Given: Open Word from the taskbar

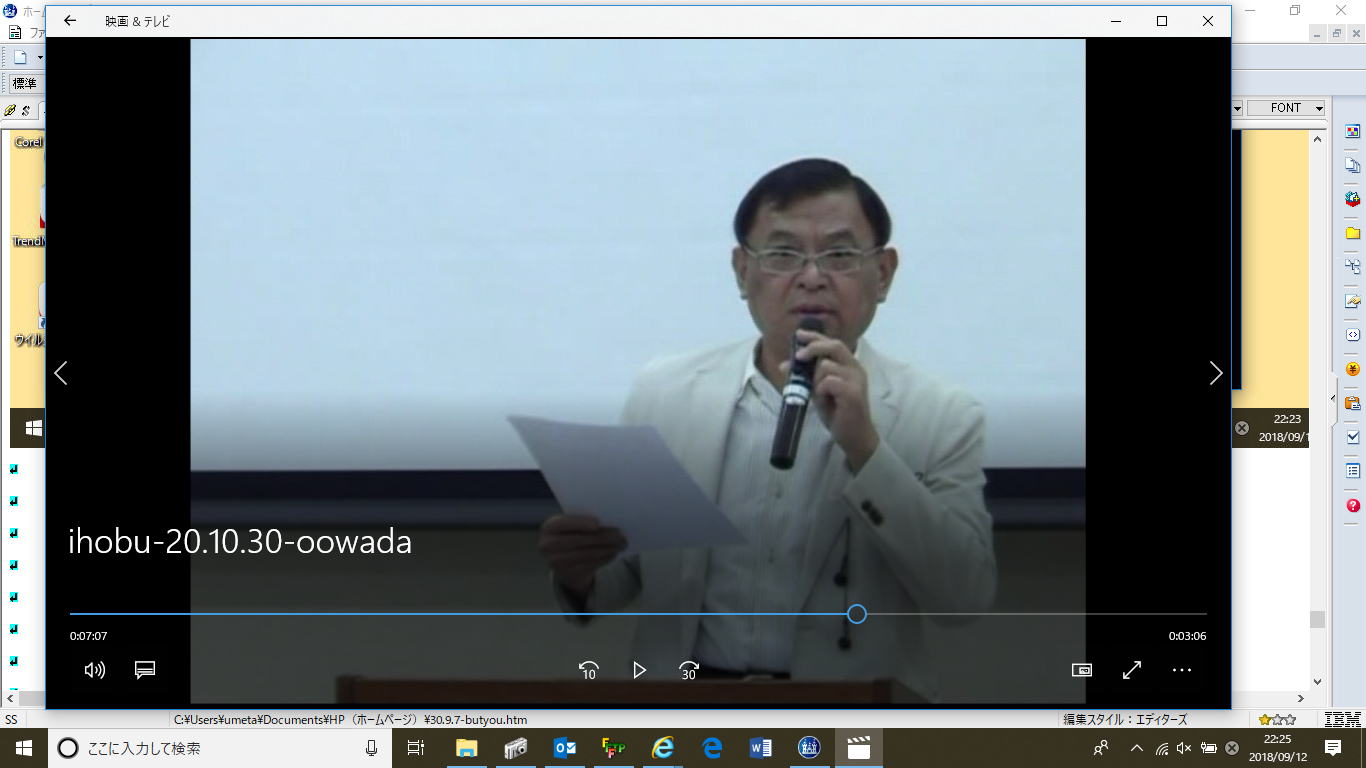Looking at the screenshot, I should point(760,748).
